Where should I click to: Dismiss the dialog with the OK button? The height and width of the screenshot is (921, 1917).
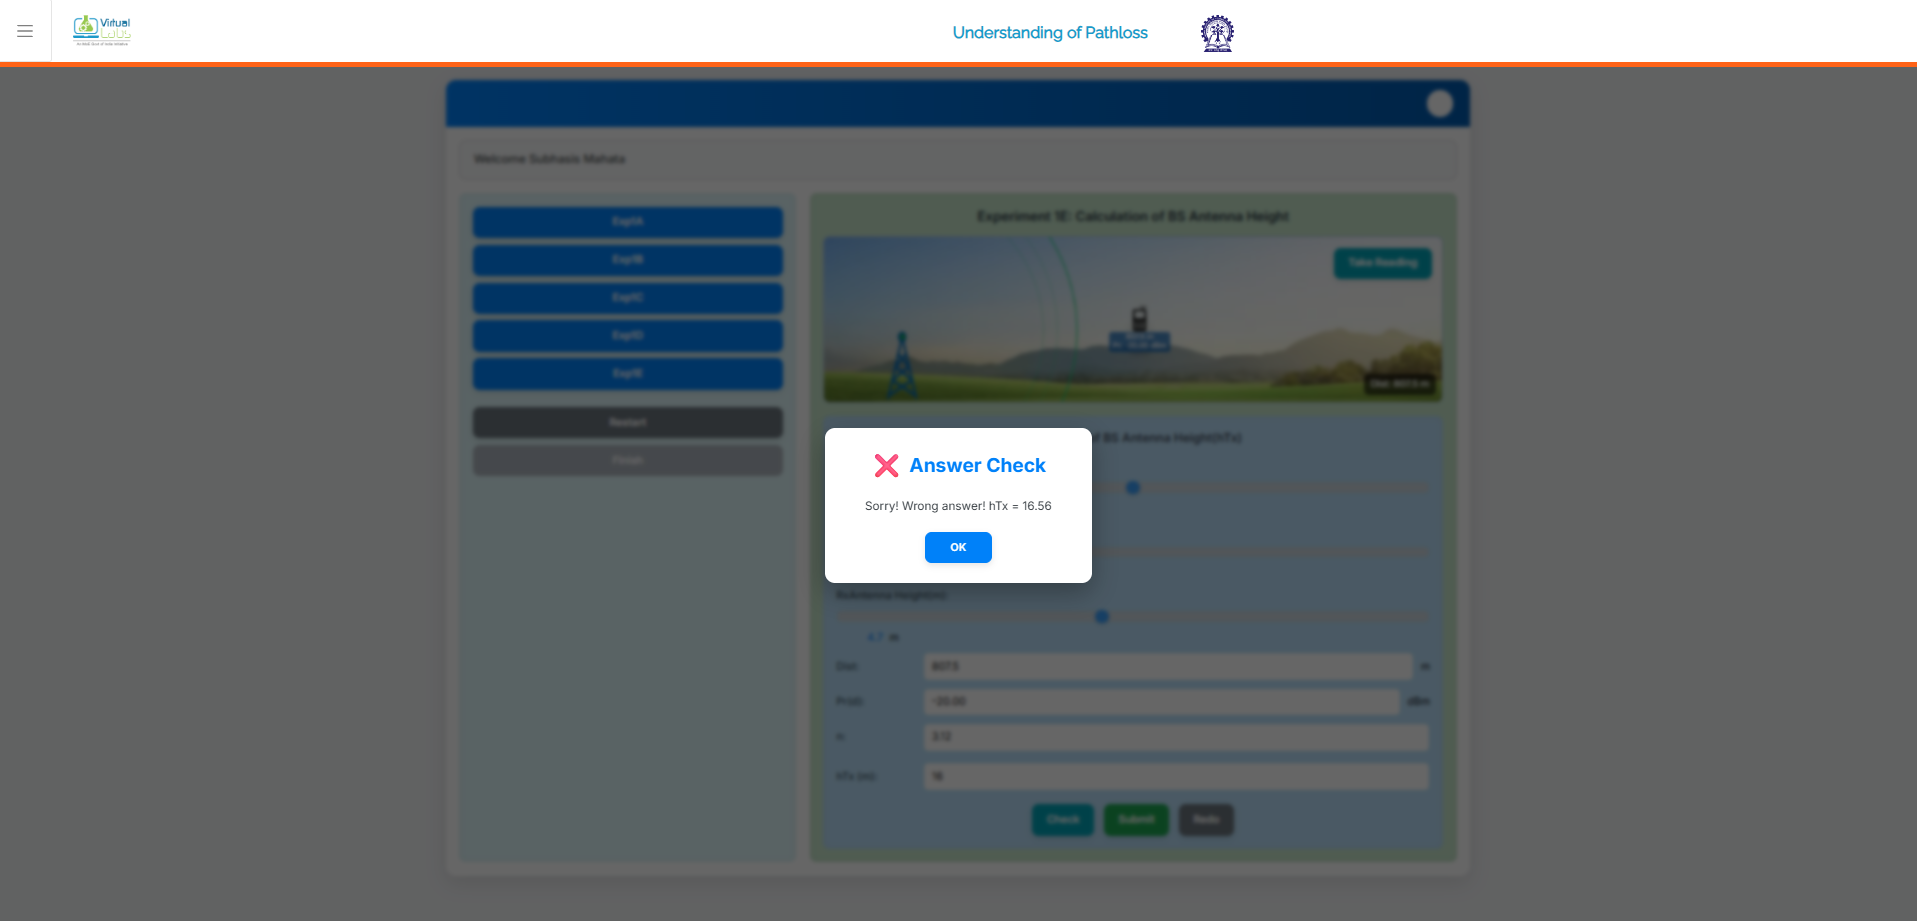coord(958,547)
